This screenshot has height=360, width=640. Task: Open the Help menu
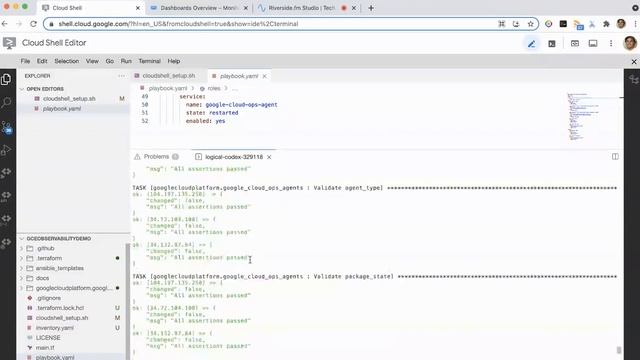(x=174, y=61)
